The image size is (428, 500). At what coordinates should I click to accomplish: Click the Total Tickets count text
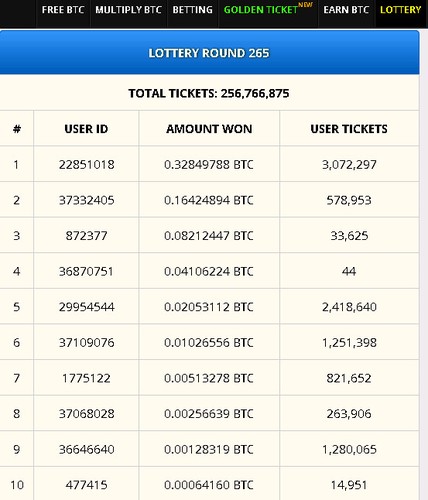click(209, 93)
